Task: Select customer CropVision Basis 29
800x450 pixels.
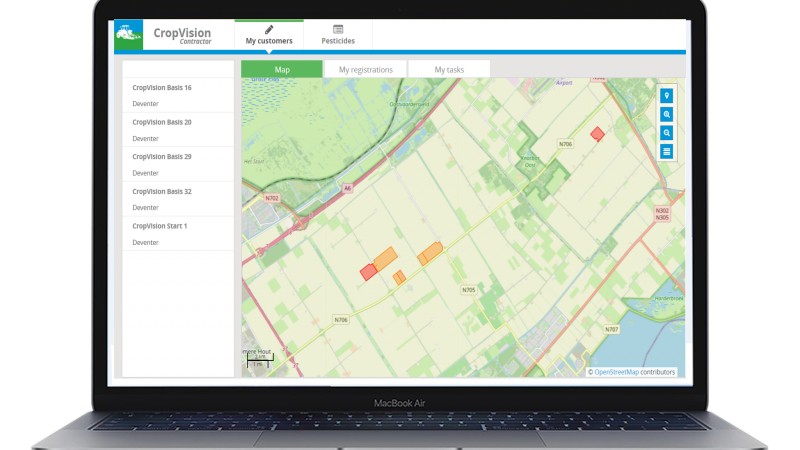Action: 178,164
